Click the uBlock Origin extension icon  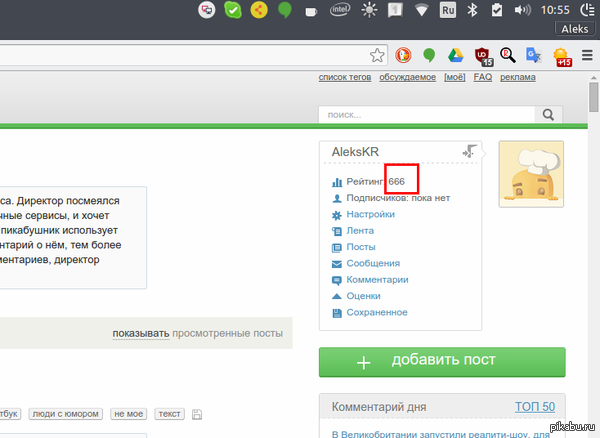coord(482,55)
